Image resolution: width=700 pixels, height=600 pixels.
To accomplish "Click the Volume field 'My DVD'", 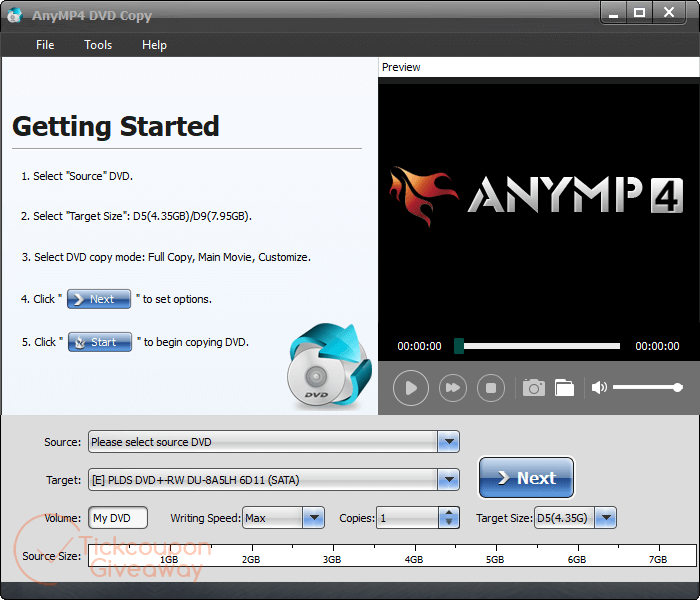I will pyautogui.click(x=118, y=518).
